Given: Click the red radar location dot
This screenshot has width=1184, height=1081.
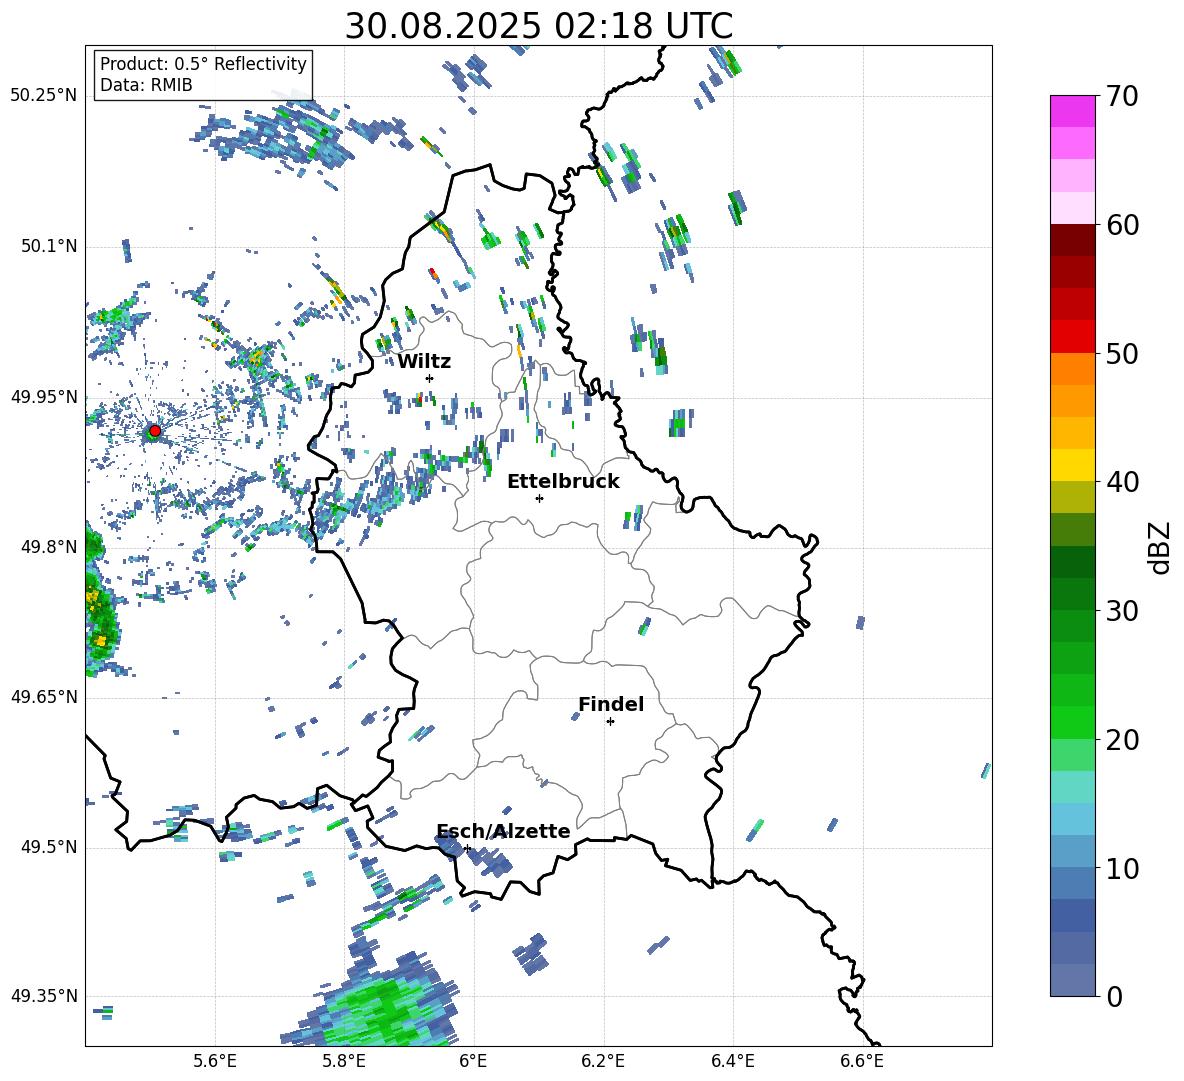Looking at the screenshot, I should [x=155, y=431].
